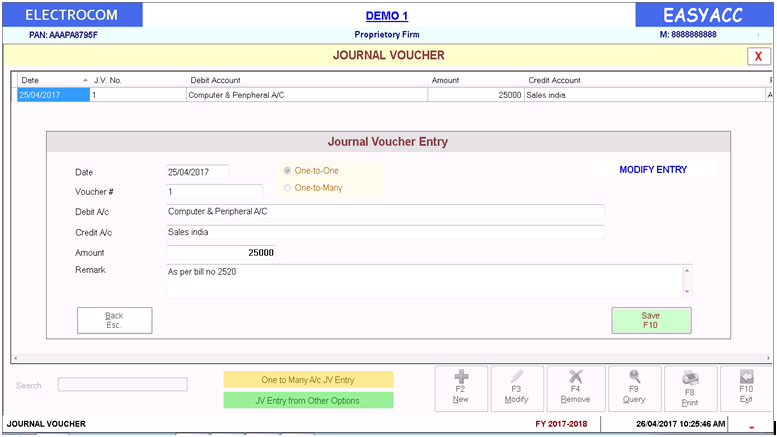
Task: Click Remark scrollbar down arrow
Action: pos(687,292)
